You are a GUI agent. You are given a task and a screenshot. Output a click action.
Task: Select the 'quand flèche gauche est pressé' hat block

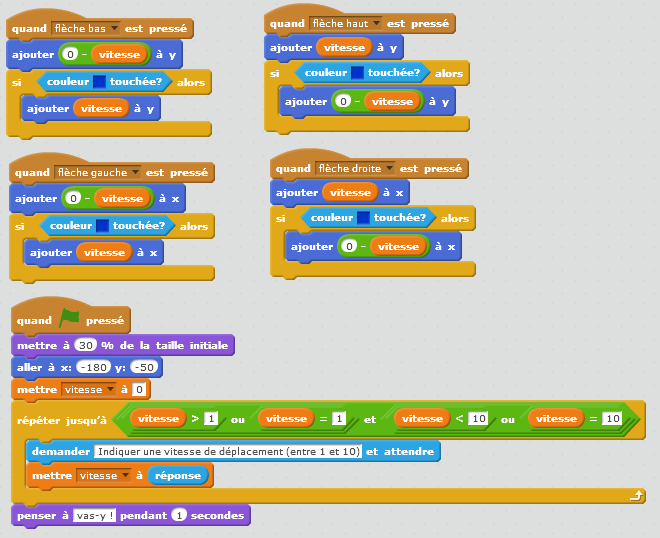click(x=112, y=170)
